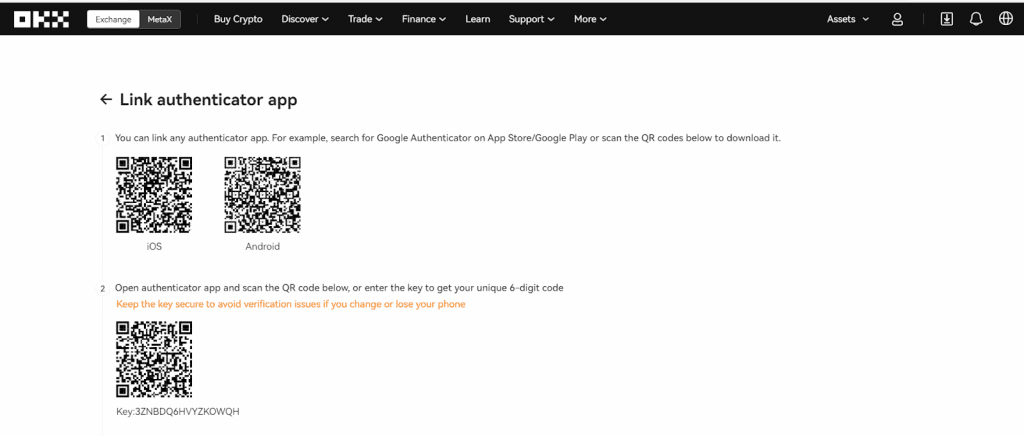Expand the Finance dropdown
The image size is (1024, 436).
tap(424, 20)
